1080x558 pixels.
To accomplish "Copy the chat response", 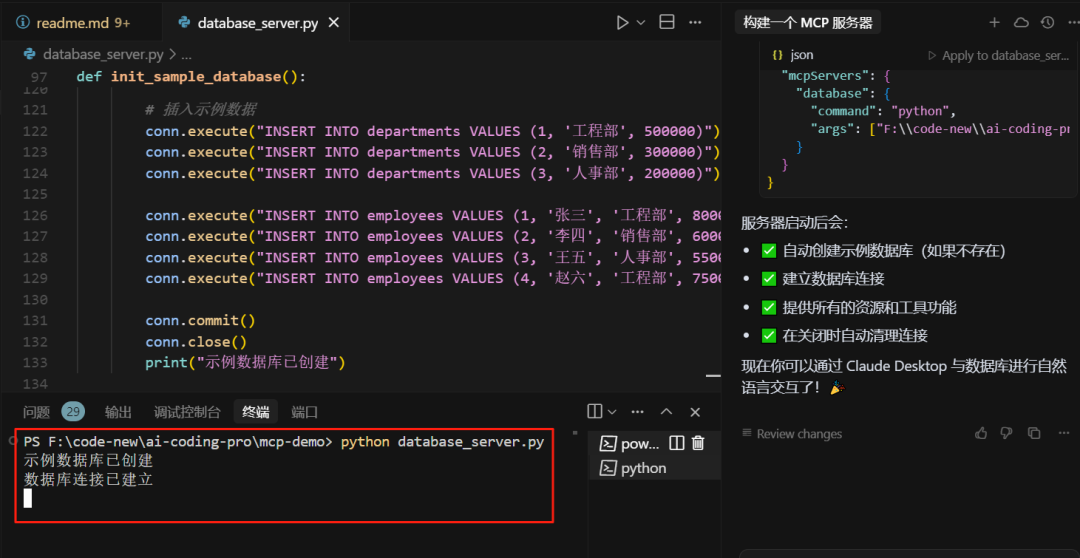I will pos(1034,433).
